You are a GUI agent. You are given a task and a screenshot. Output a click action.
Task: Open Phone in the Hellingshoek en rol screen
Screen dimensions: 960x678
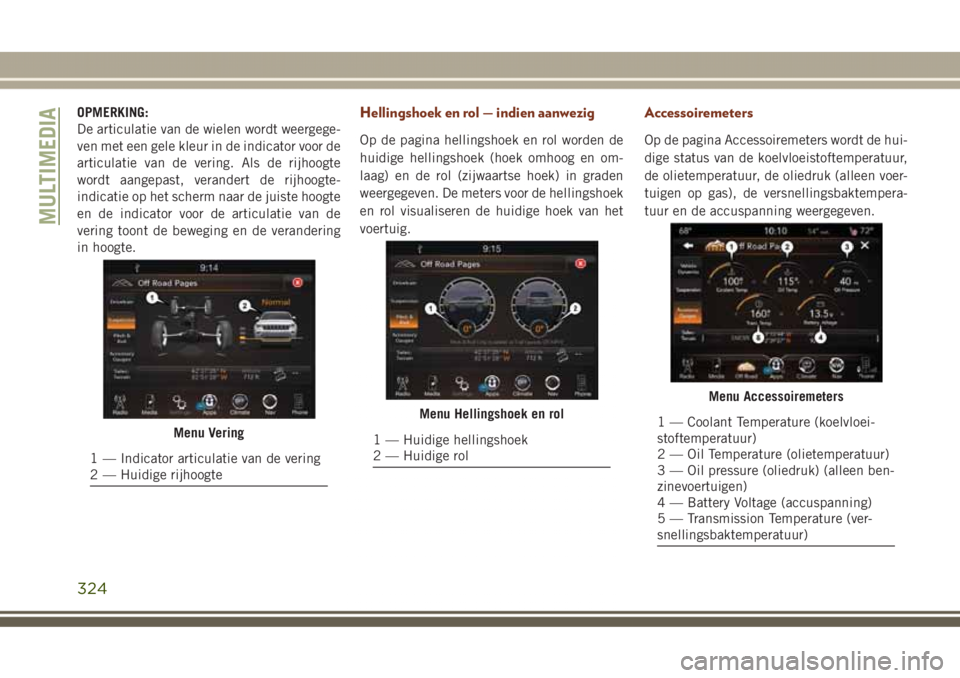click(x=582, y=386)
